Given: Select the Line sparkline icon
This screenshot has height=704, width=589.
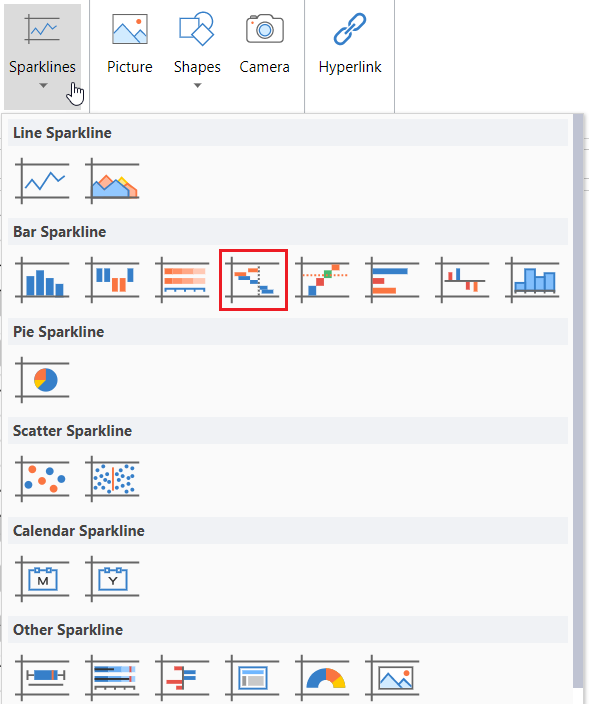Looking at the screenshot, I should 42,181.
